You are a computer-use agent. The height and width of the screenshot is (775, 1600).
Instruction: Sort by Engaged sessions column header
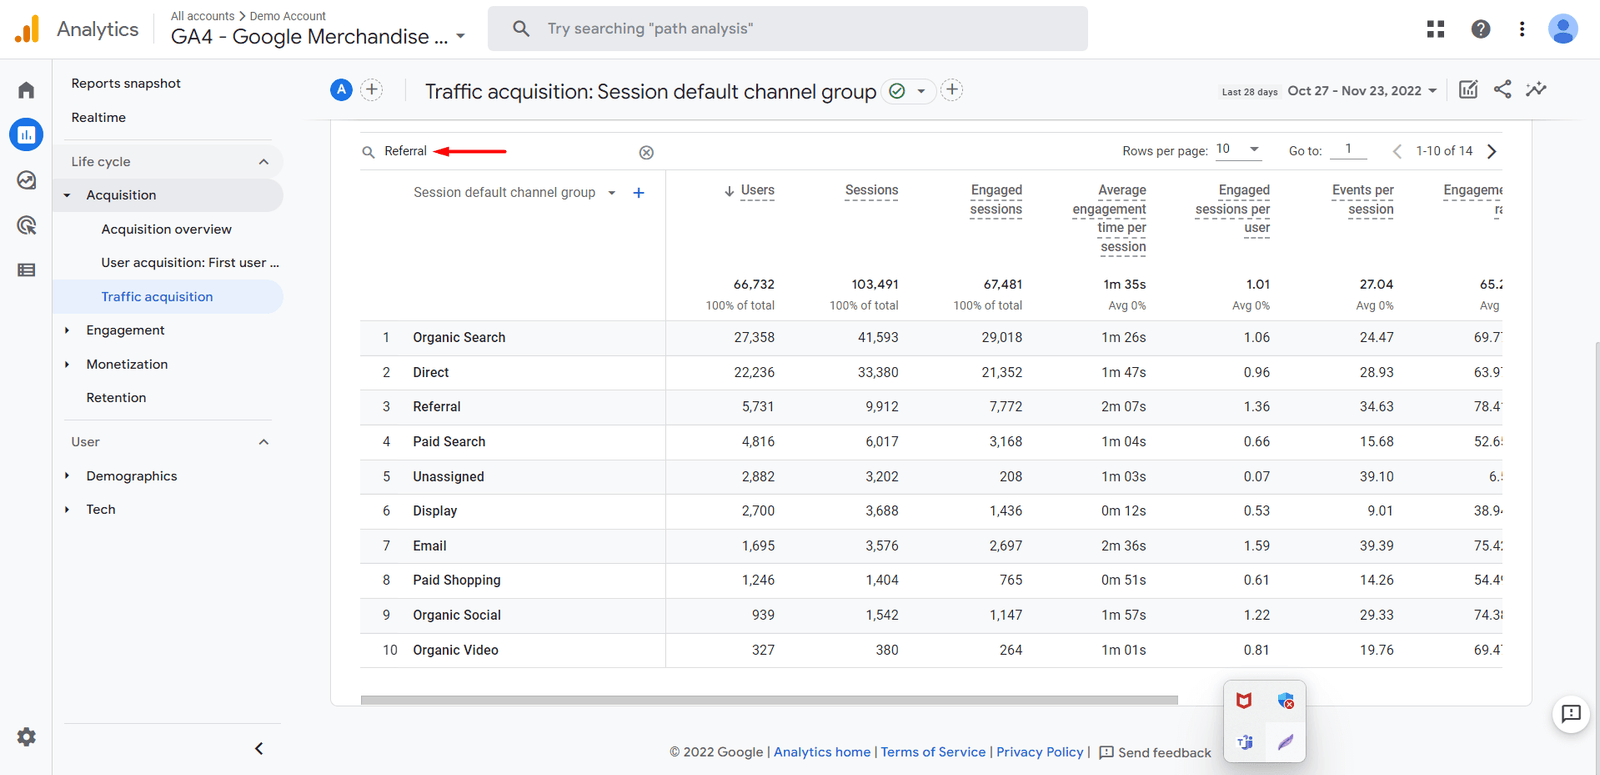(996, 199)
